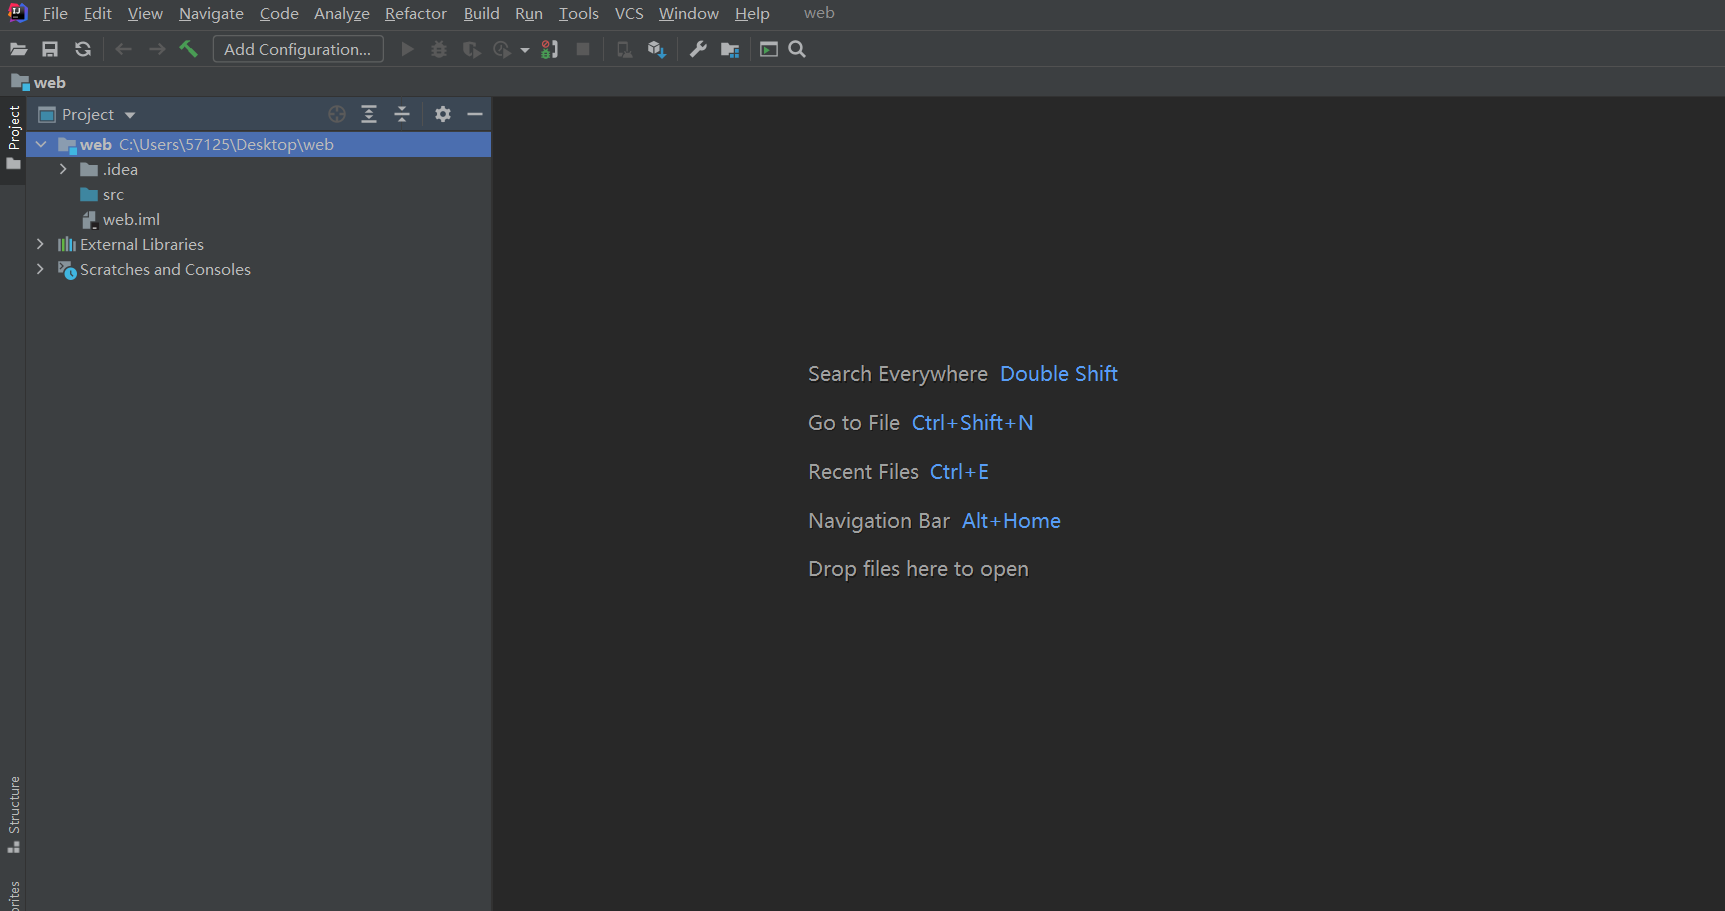Open the Code menu
This screenshot has height=911, width=1725.
[x=279, y=13]
